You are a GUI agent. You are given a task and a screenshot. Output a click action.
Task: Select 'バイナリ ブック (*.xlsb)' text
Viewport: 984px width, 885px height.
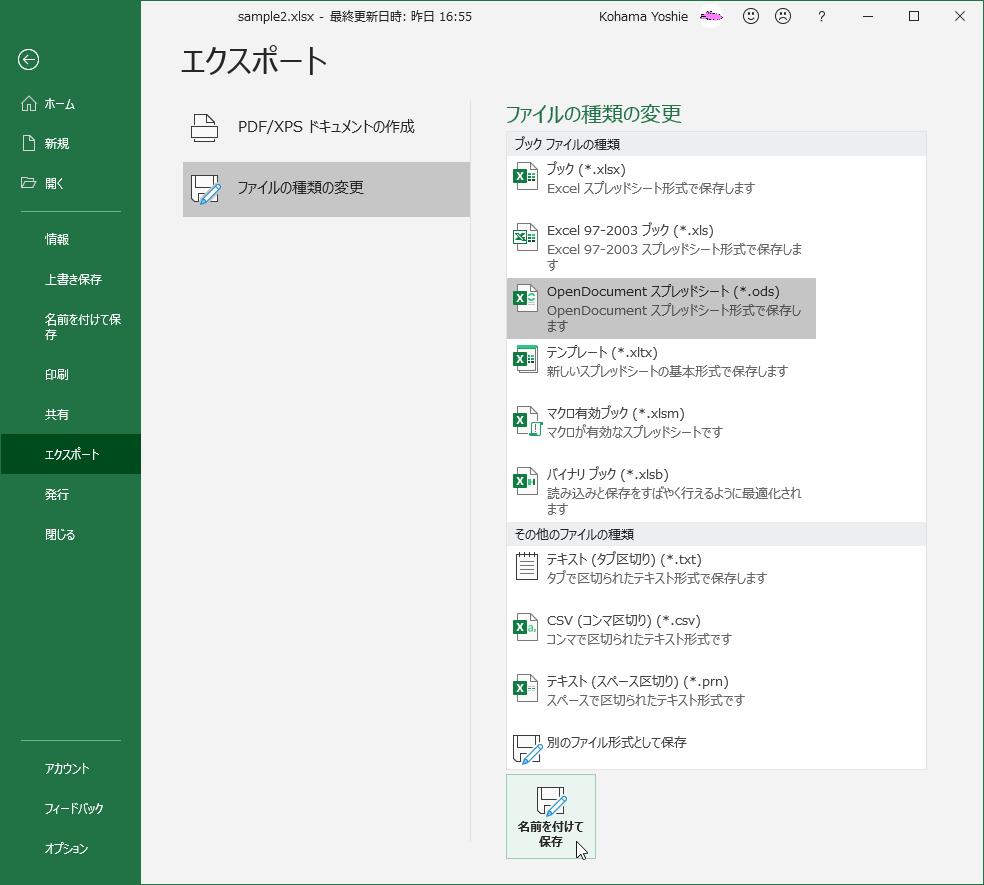tap(607, 475)
